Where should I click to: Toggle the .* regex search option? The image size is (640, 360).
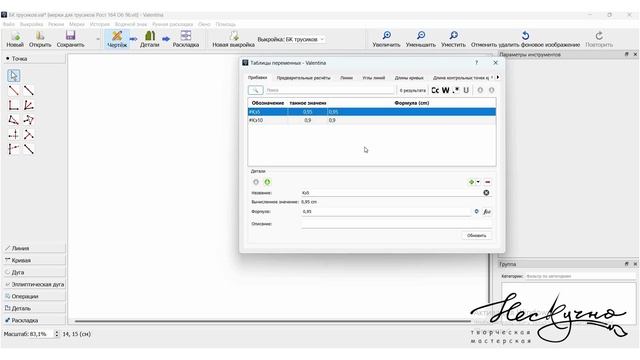click(x=456, y=90)
